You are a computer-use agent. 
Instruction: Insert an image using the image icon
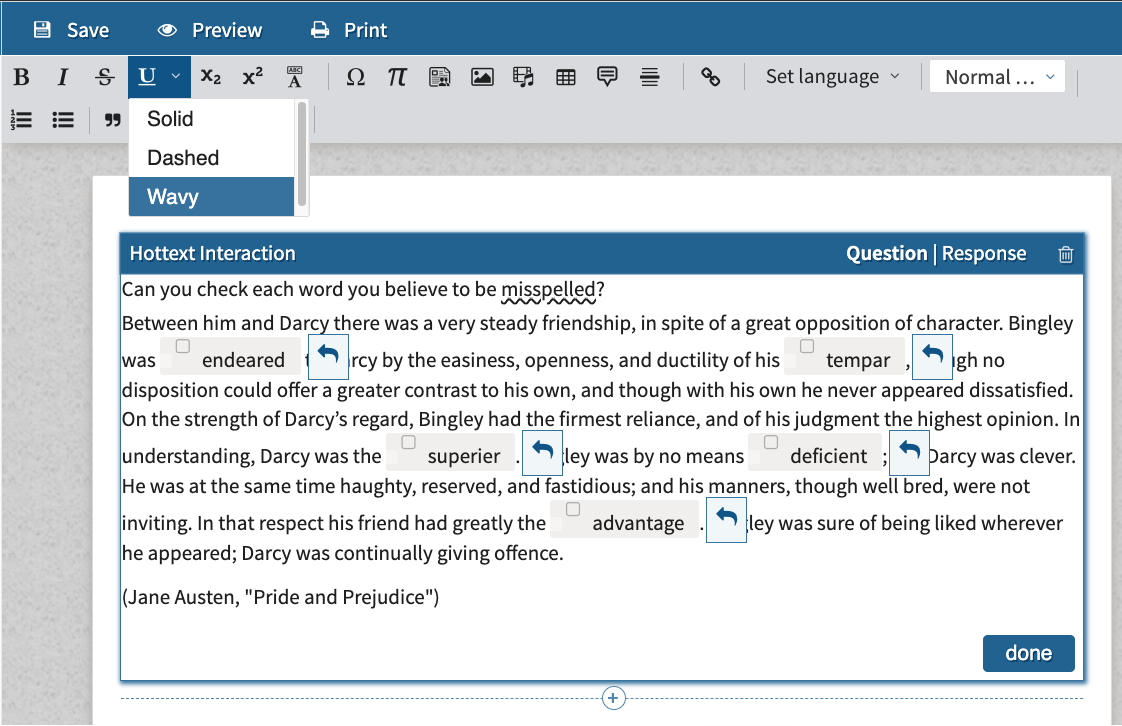click(482, 76)
